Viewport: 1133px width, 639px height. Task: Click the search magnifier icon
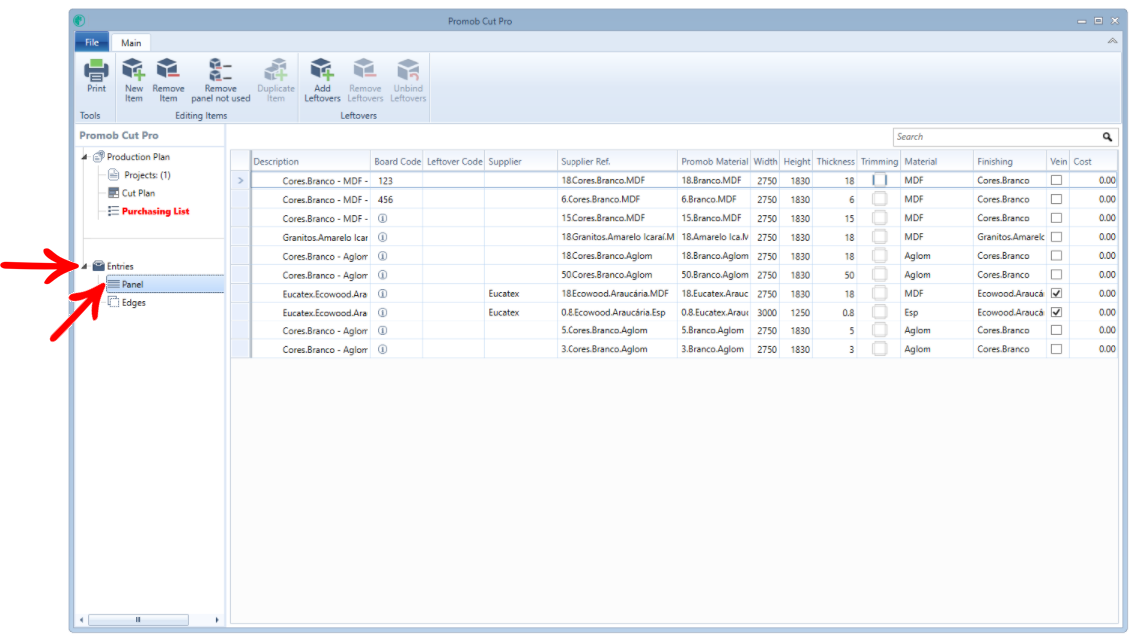(1107, 137)
